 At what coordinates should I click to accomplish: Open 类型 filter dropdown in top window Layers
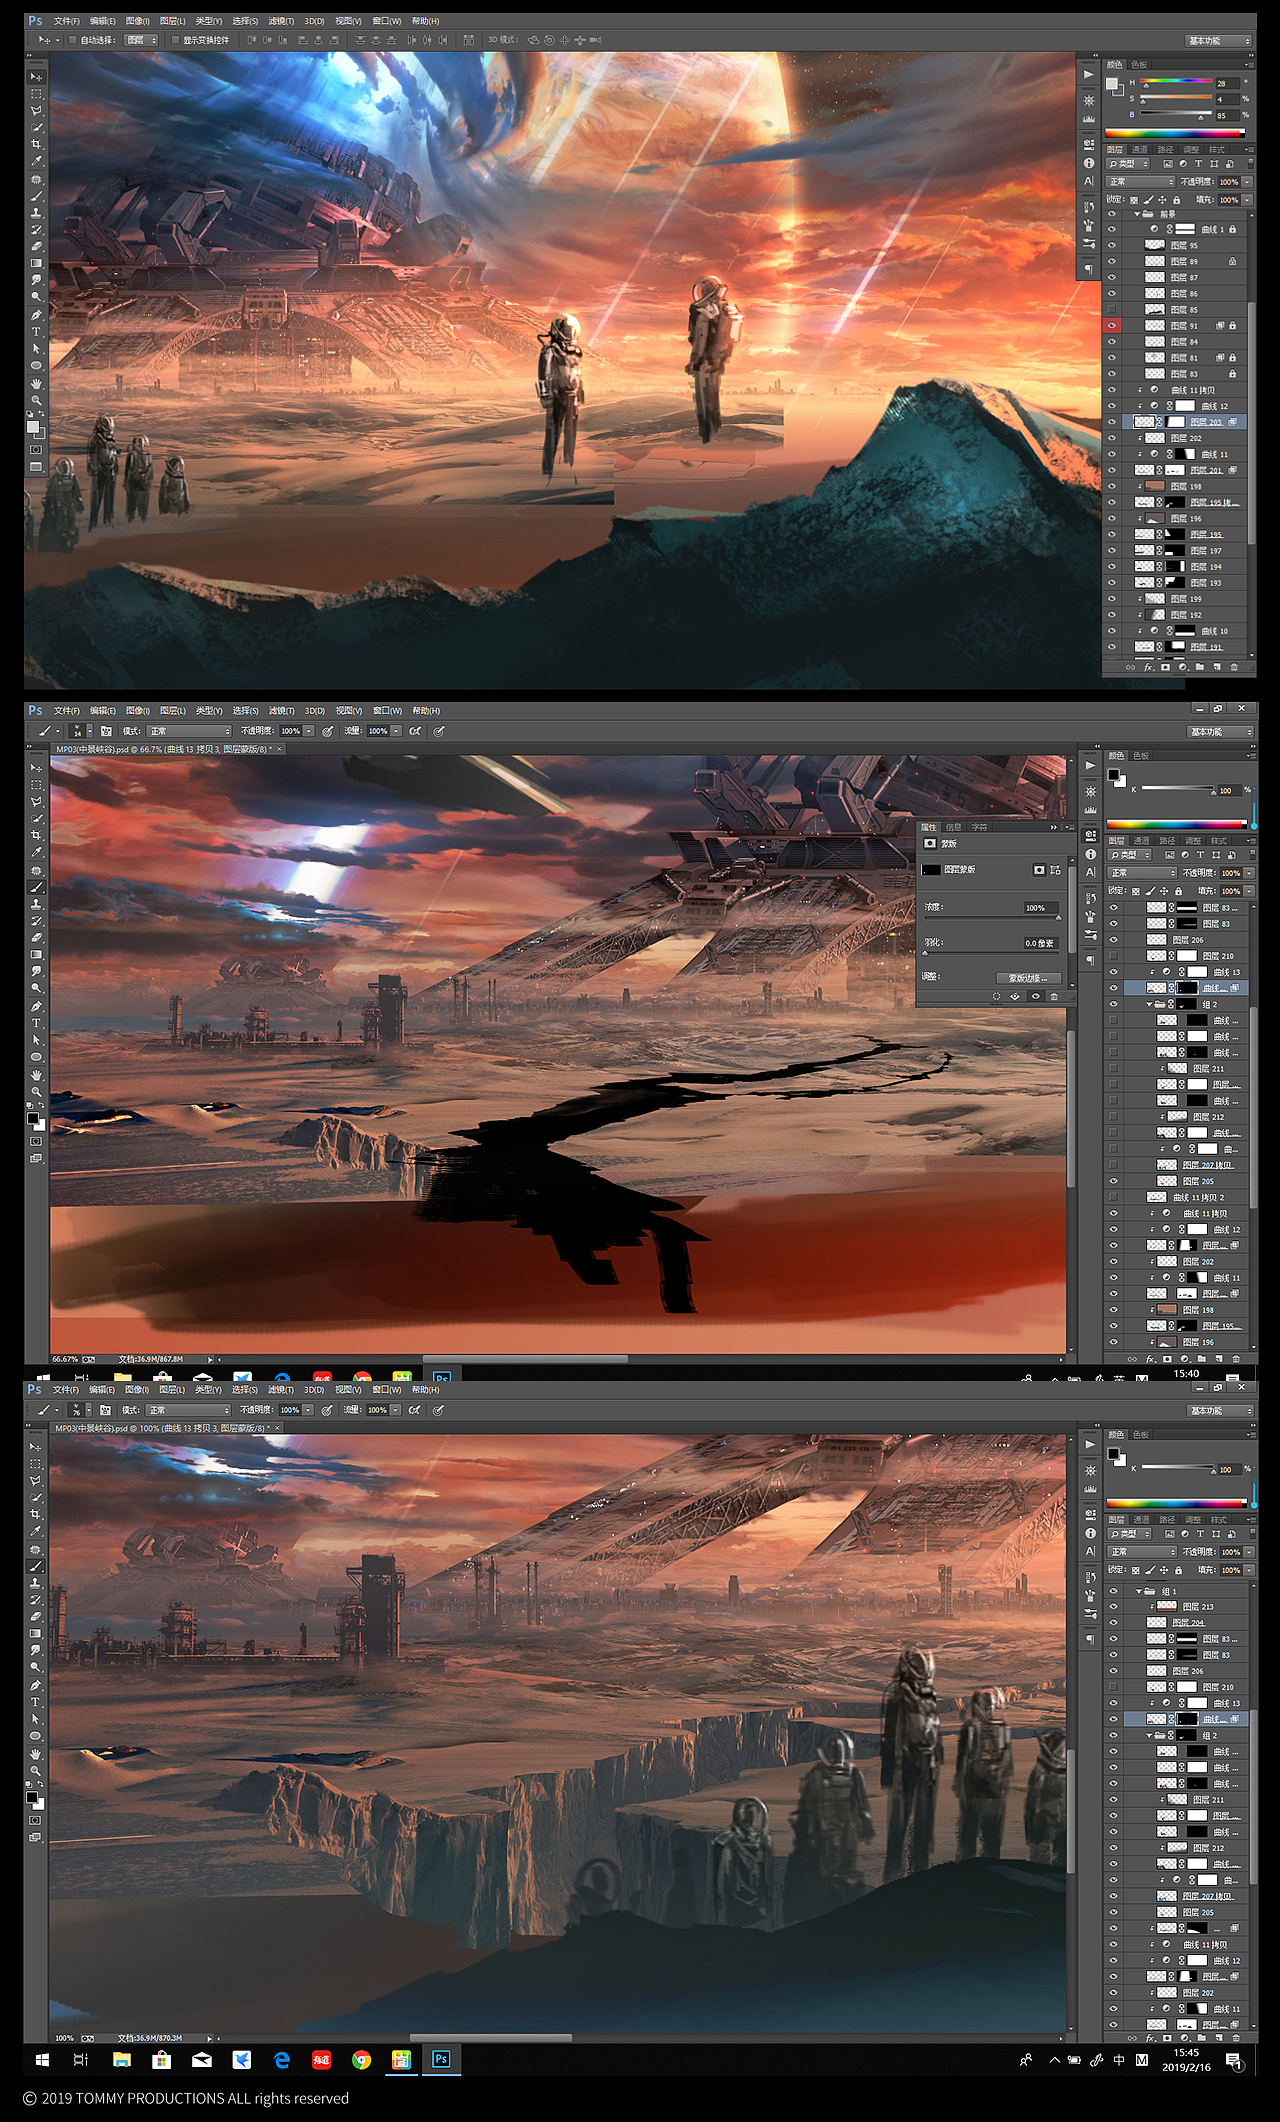[1129, 164]
